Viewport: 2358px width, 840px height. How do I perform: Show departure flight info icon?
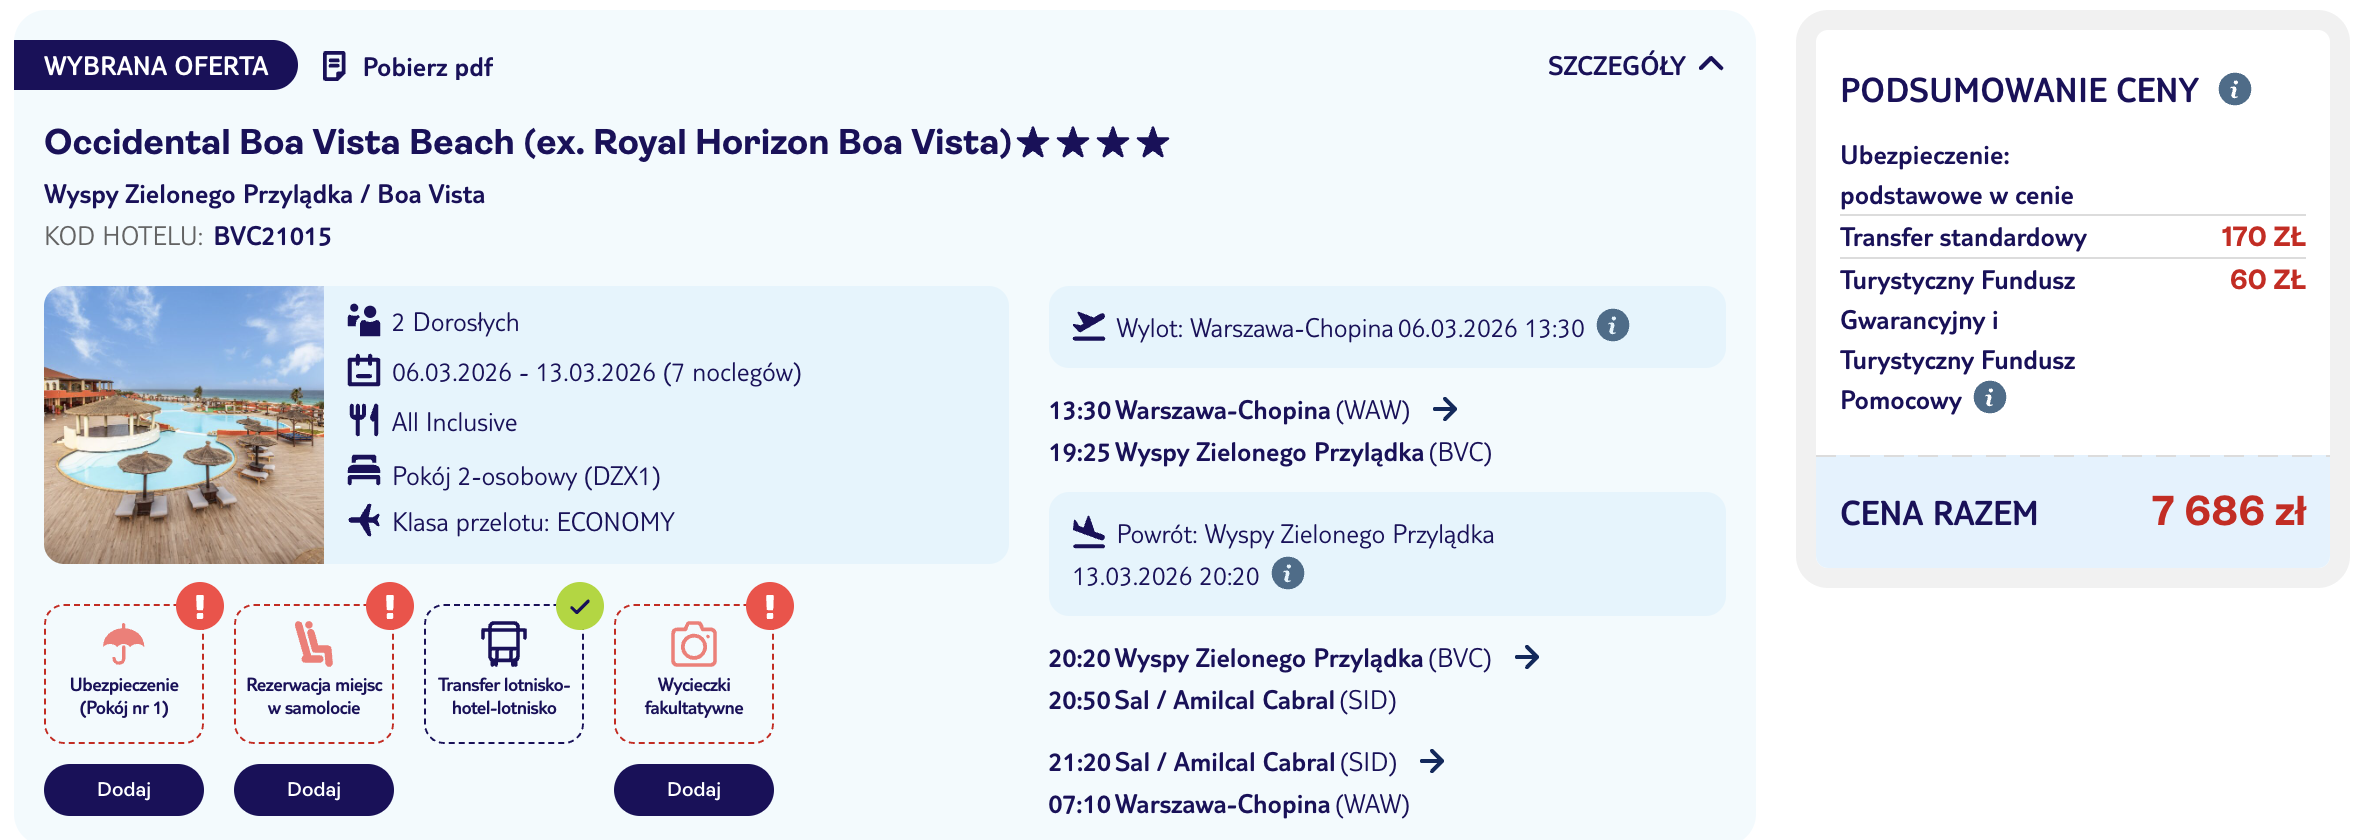[x=1612, y=326]
